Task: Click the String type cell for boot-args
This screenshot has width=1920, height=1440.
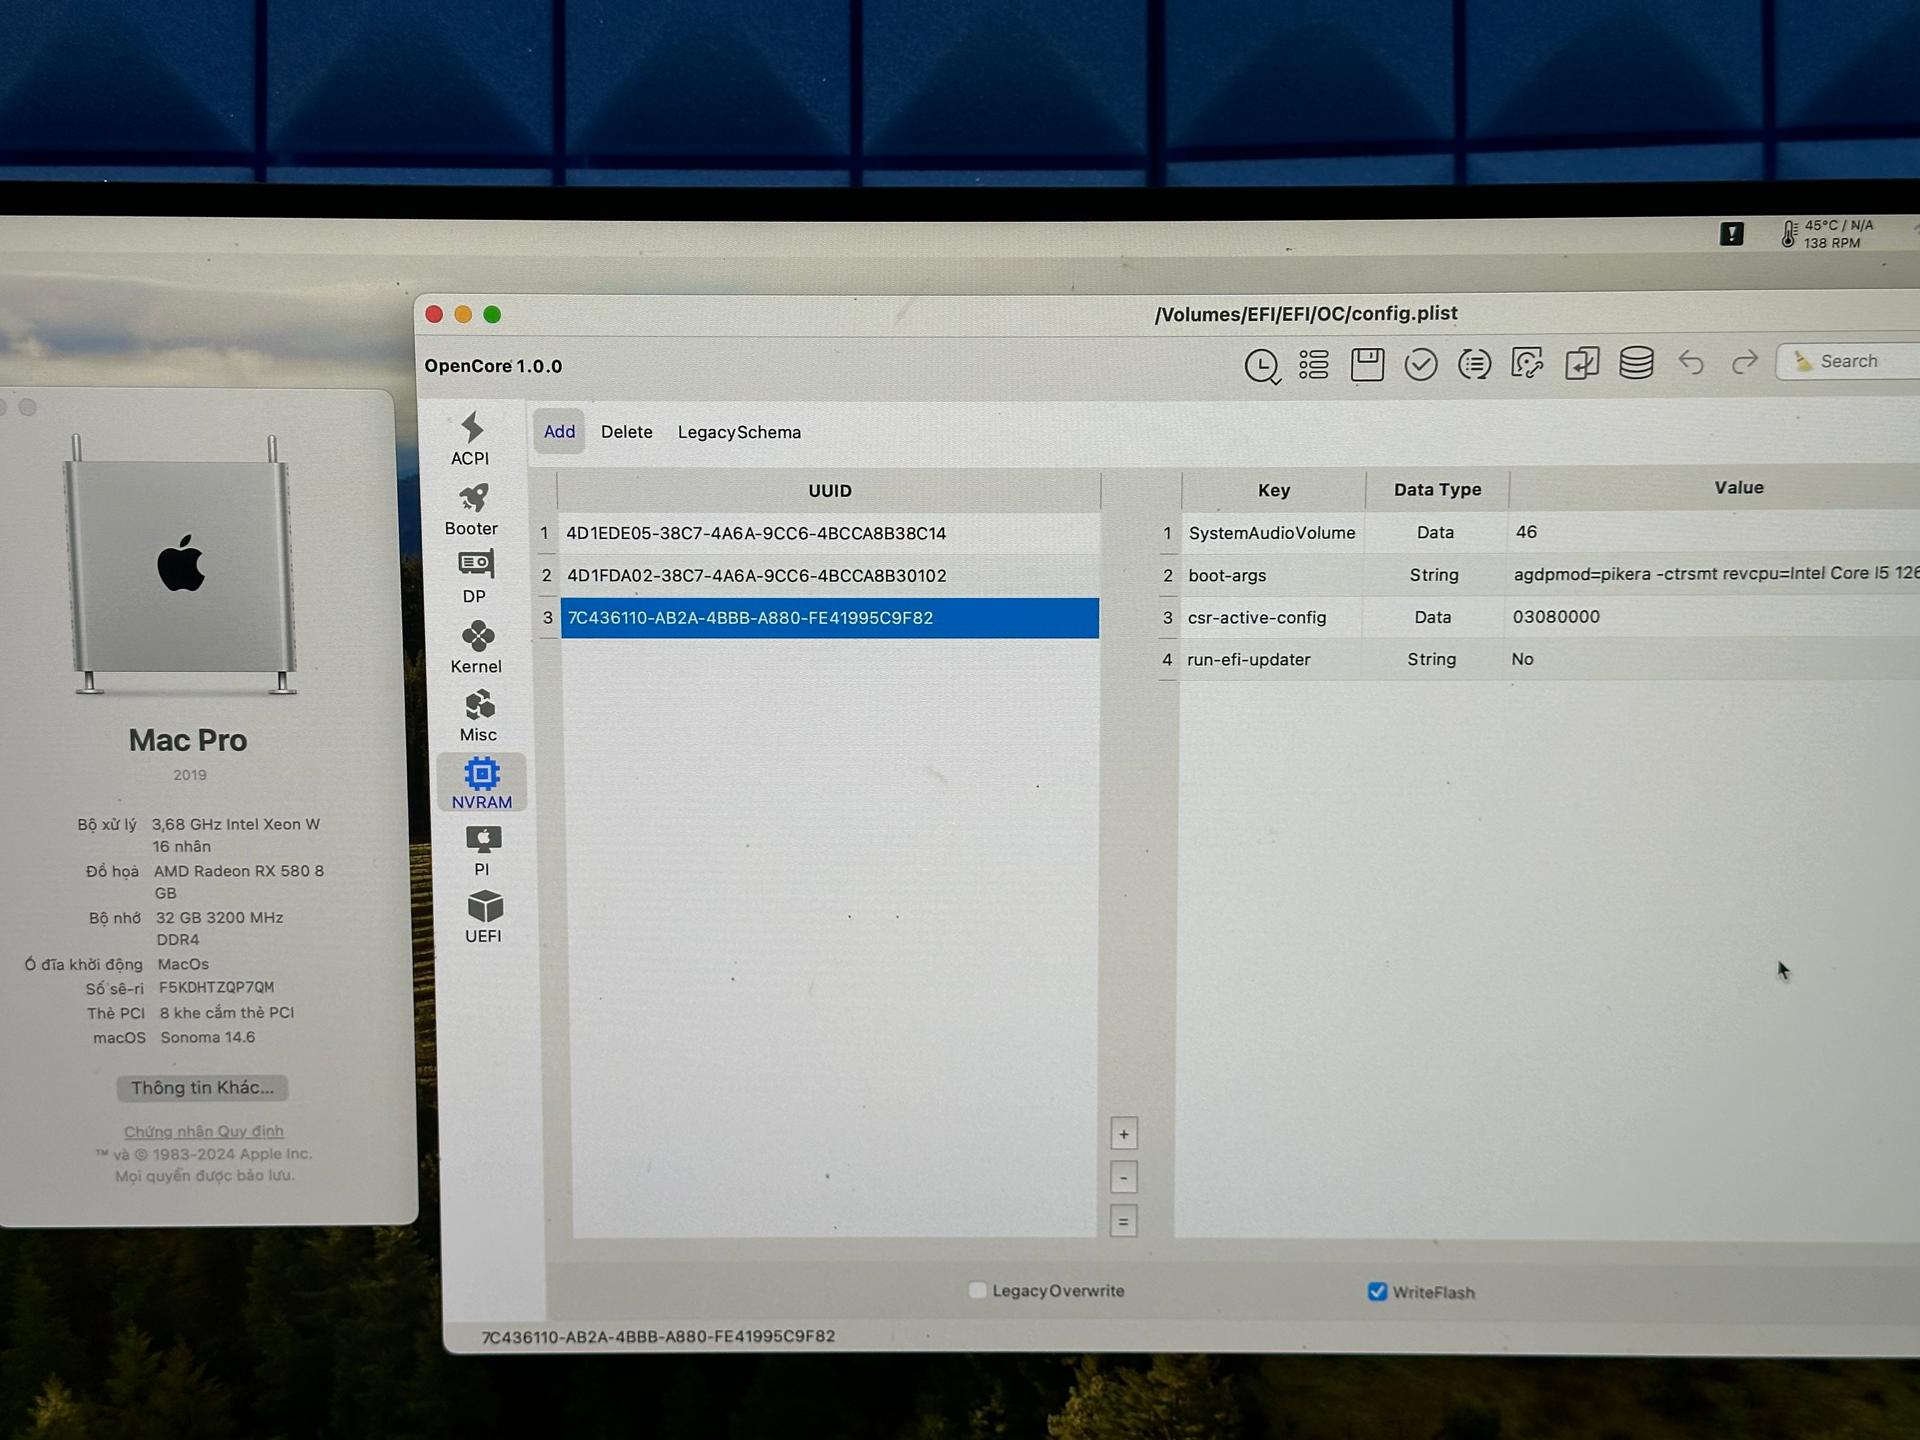Action: 1434,575
